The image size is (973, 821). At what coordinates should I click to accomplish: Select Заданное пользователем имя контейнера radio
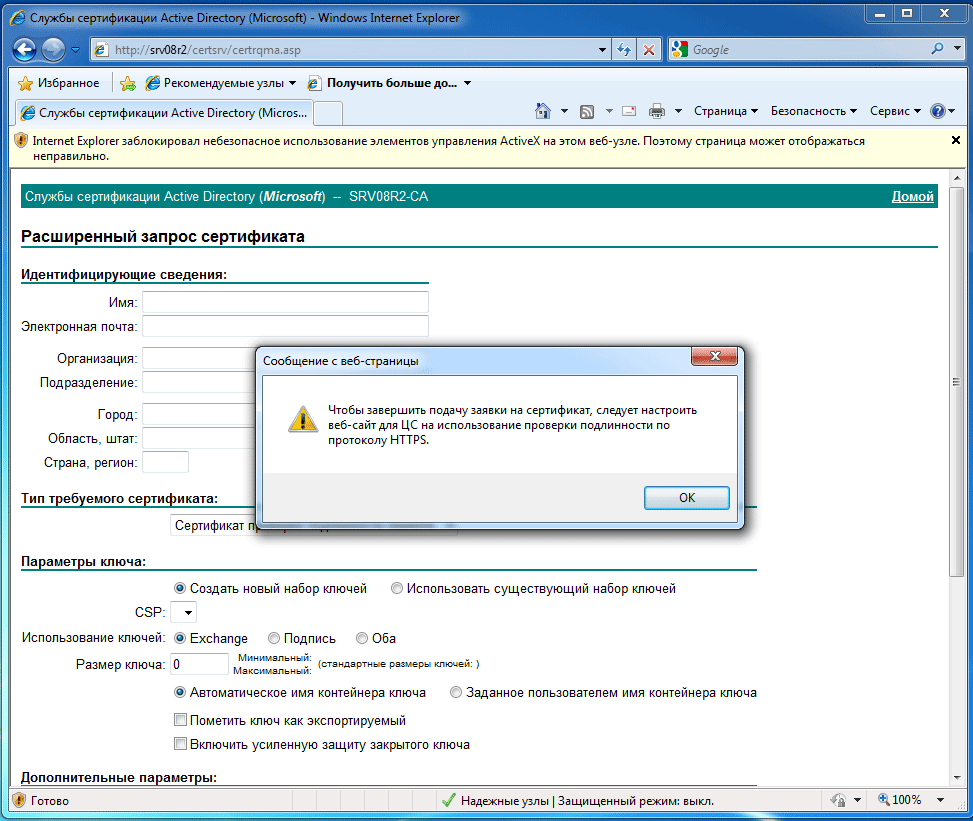pos(456,692)
